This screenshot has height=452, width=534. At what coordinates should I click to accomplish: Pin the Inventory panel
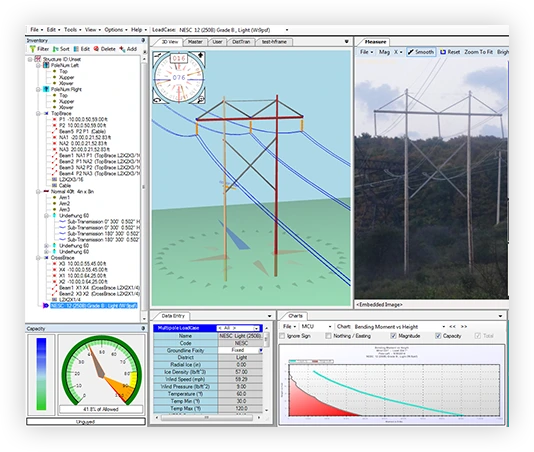coord(143,40)
